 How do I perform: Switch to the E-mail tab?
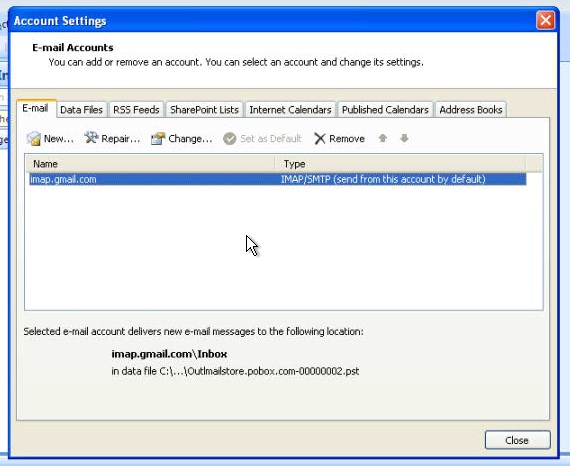[x=35, y=108]
